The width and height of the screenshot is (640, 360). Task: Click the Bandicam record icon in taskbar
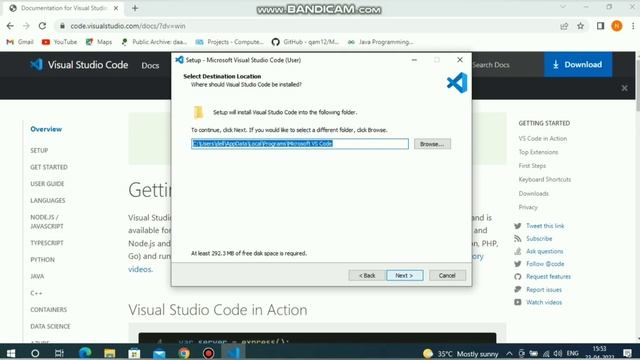pos(209,353)
